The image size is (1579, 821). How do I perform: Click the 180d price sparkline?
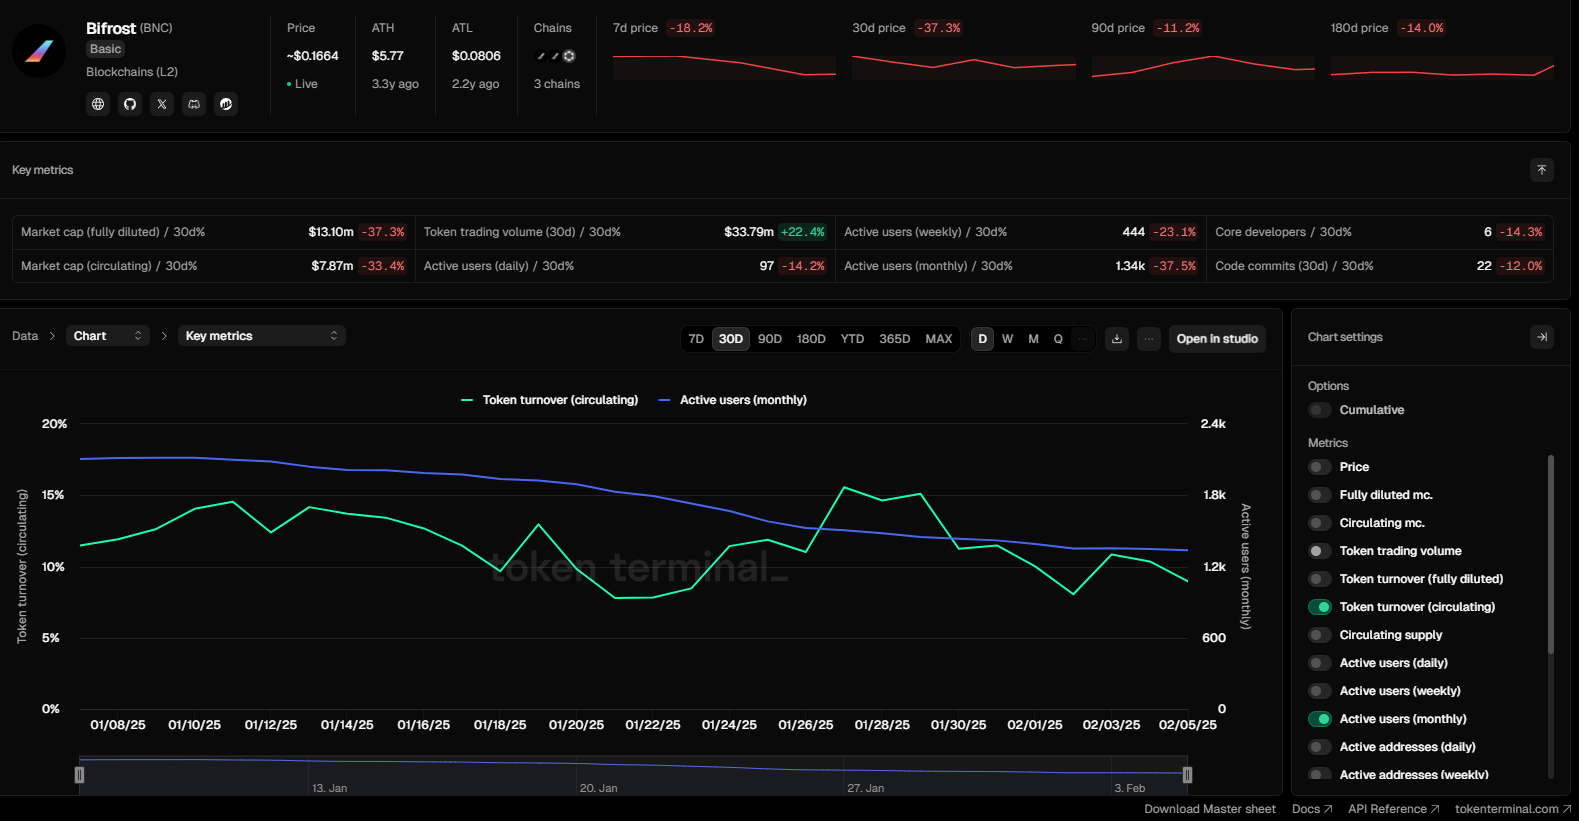(x=1442, y=65)
